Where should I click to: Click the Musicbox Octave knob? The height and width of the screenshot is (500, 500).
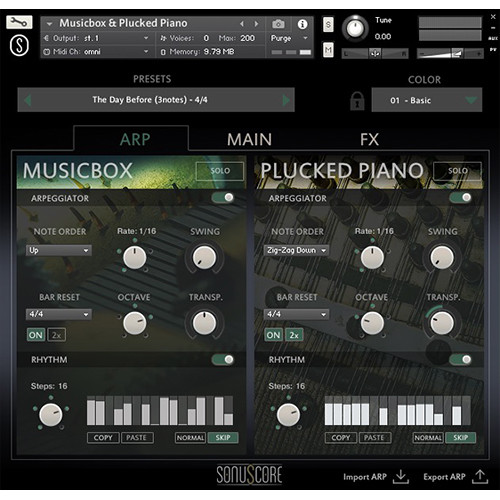[x=135, y=323]
